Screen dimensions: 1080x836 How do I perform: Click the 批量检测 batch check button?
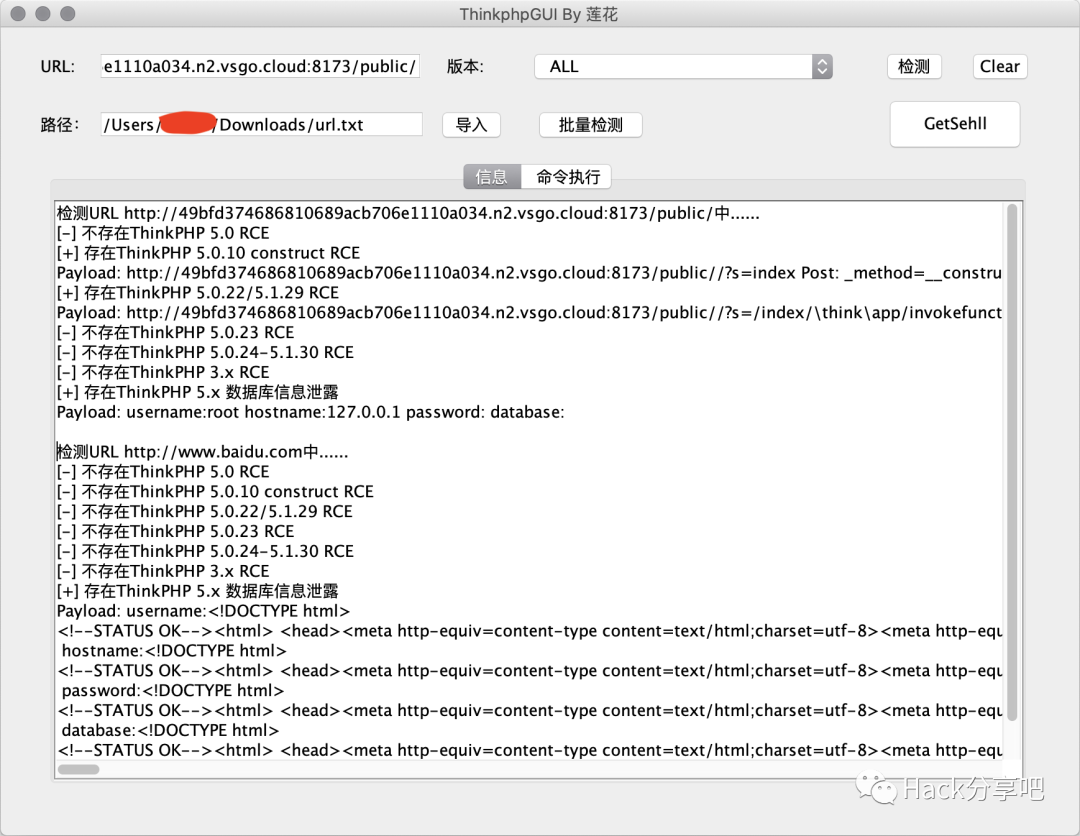[x=590, y=125]
